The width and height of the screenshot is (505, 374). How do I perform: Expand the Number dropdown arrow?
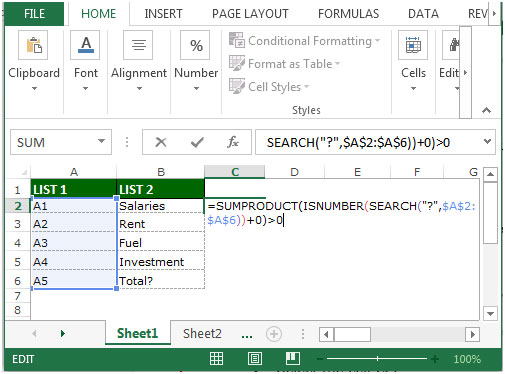(196, 88)
